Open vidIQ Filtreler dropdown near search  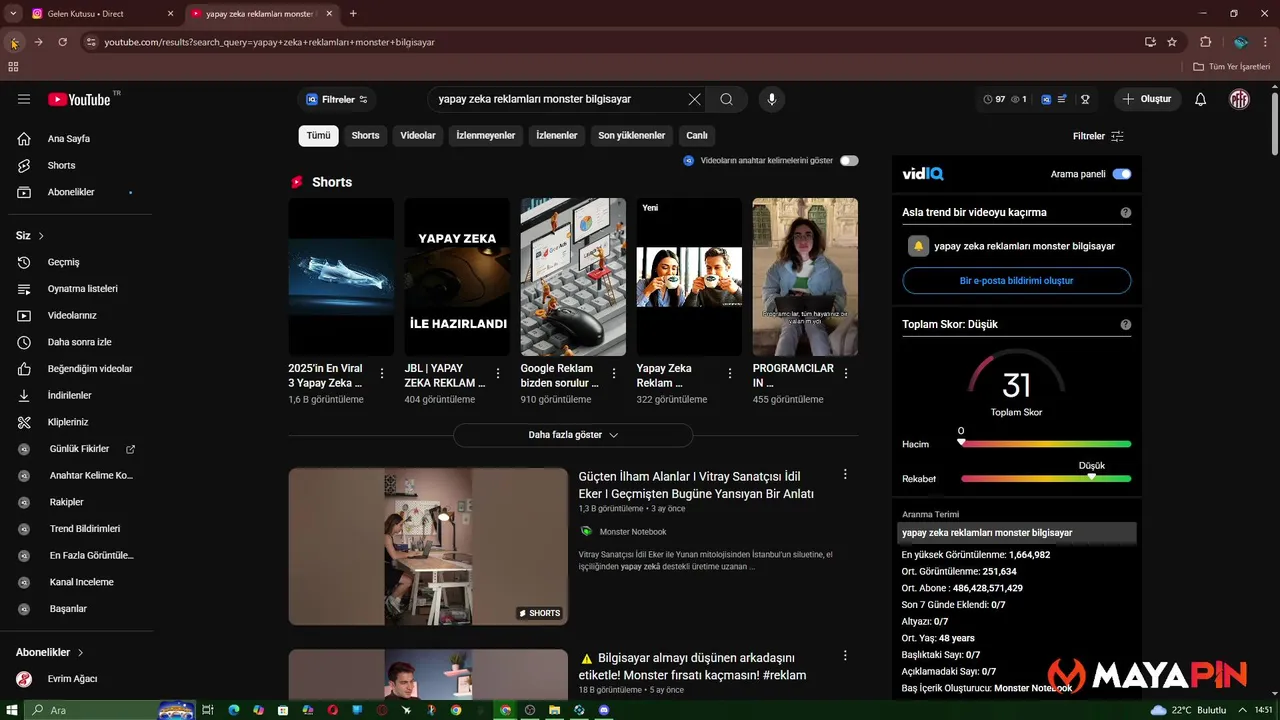point(337,99)
